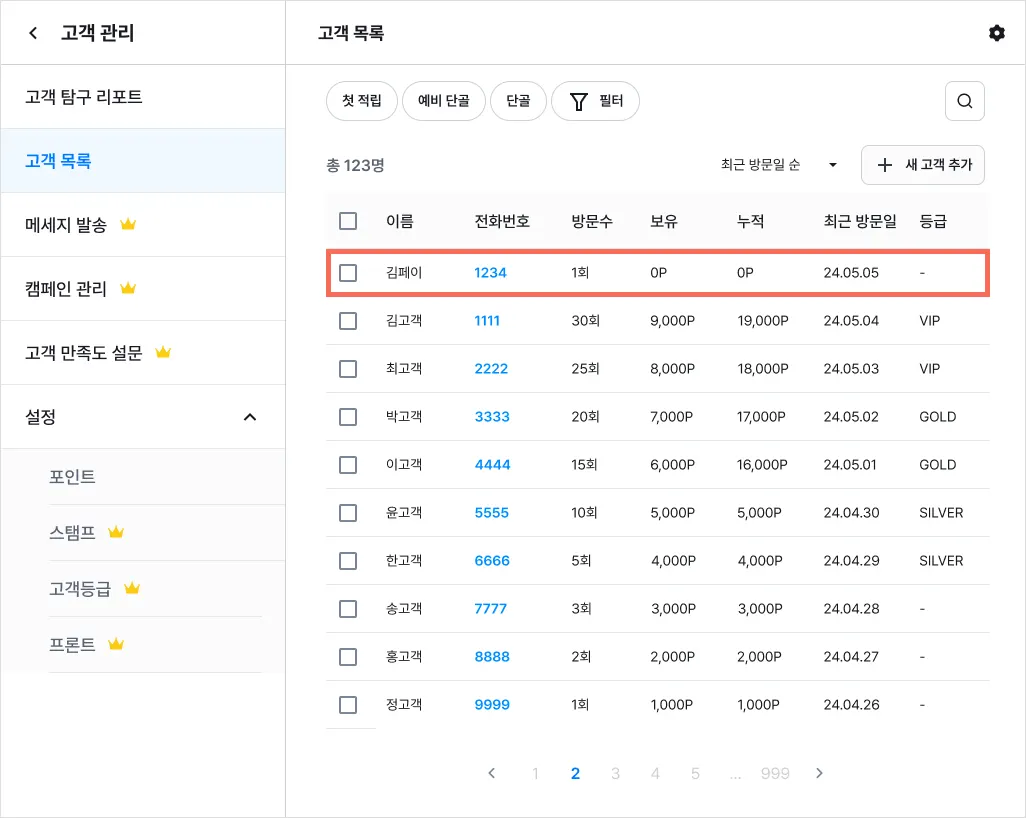
Task: Apply the 예비 단골 filter chip
Action: [x=444, y=101]
